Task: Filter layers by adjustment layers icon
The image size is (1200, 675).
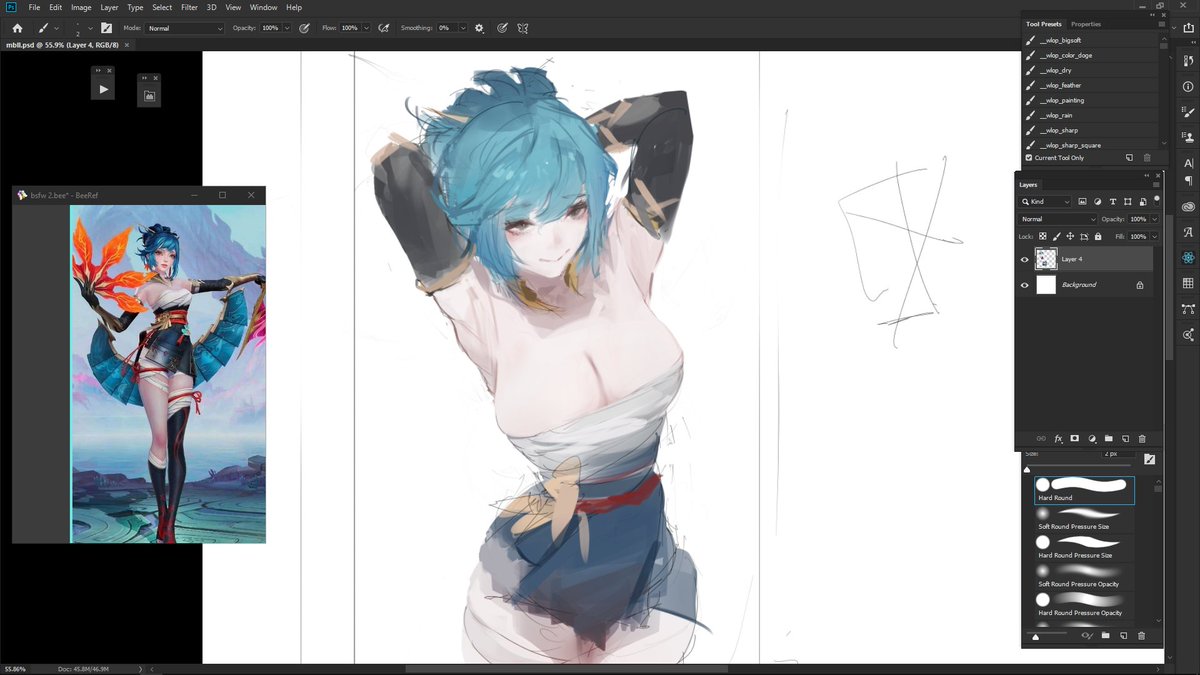Action: click(x=1097, y=202)
